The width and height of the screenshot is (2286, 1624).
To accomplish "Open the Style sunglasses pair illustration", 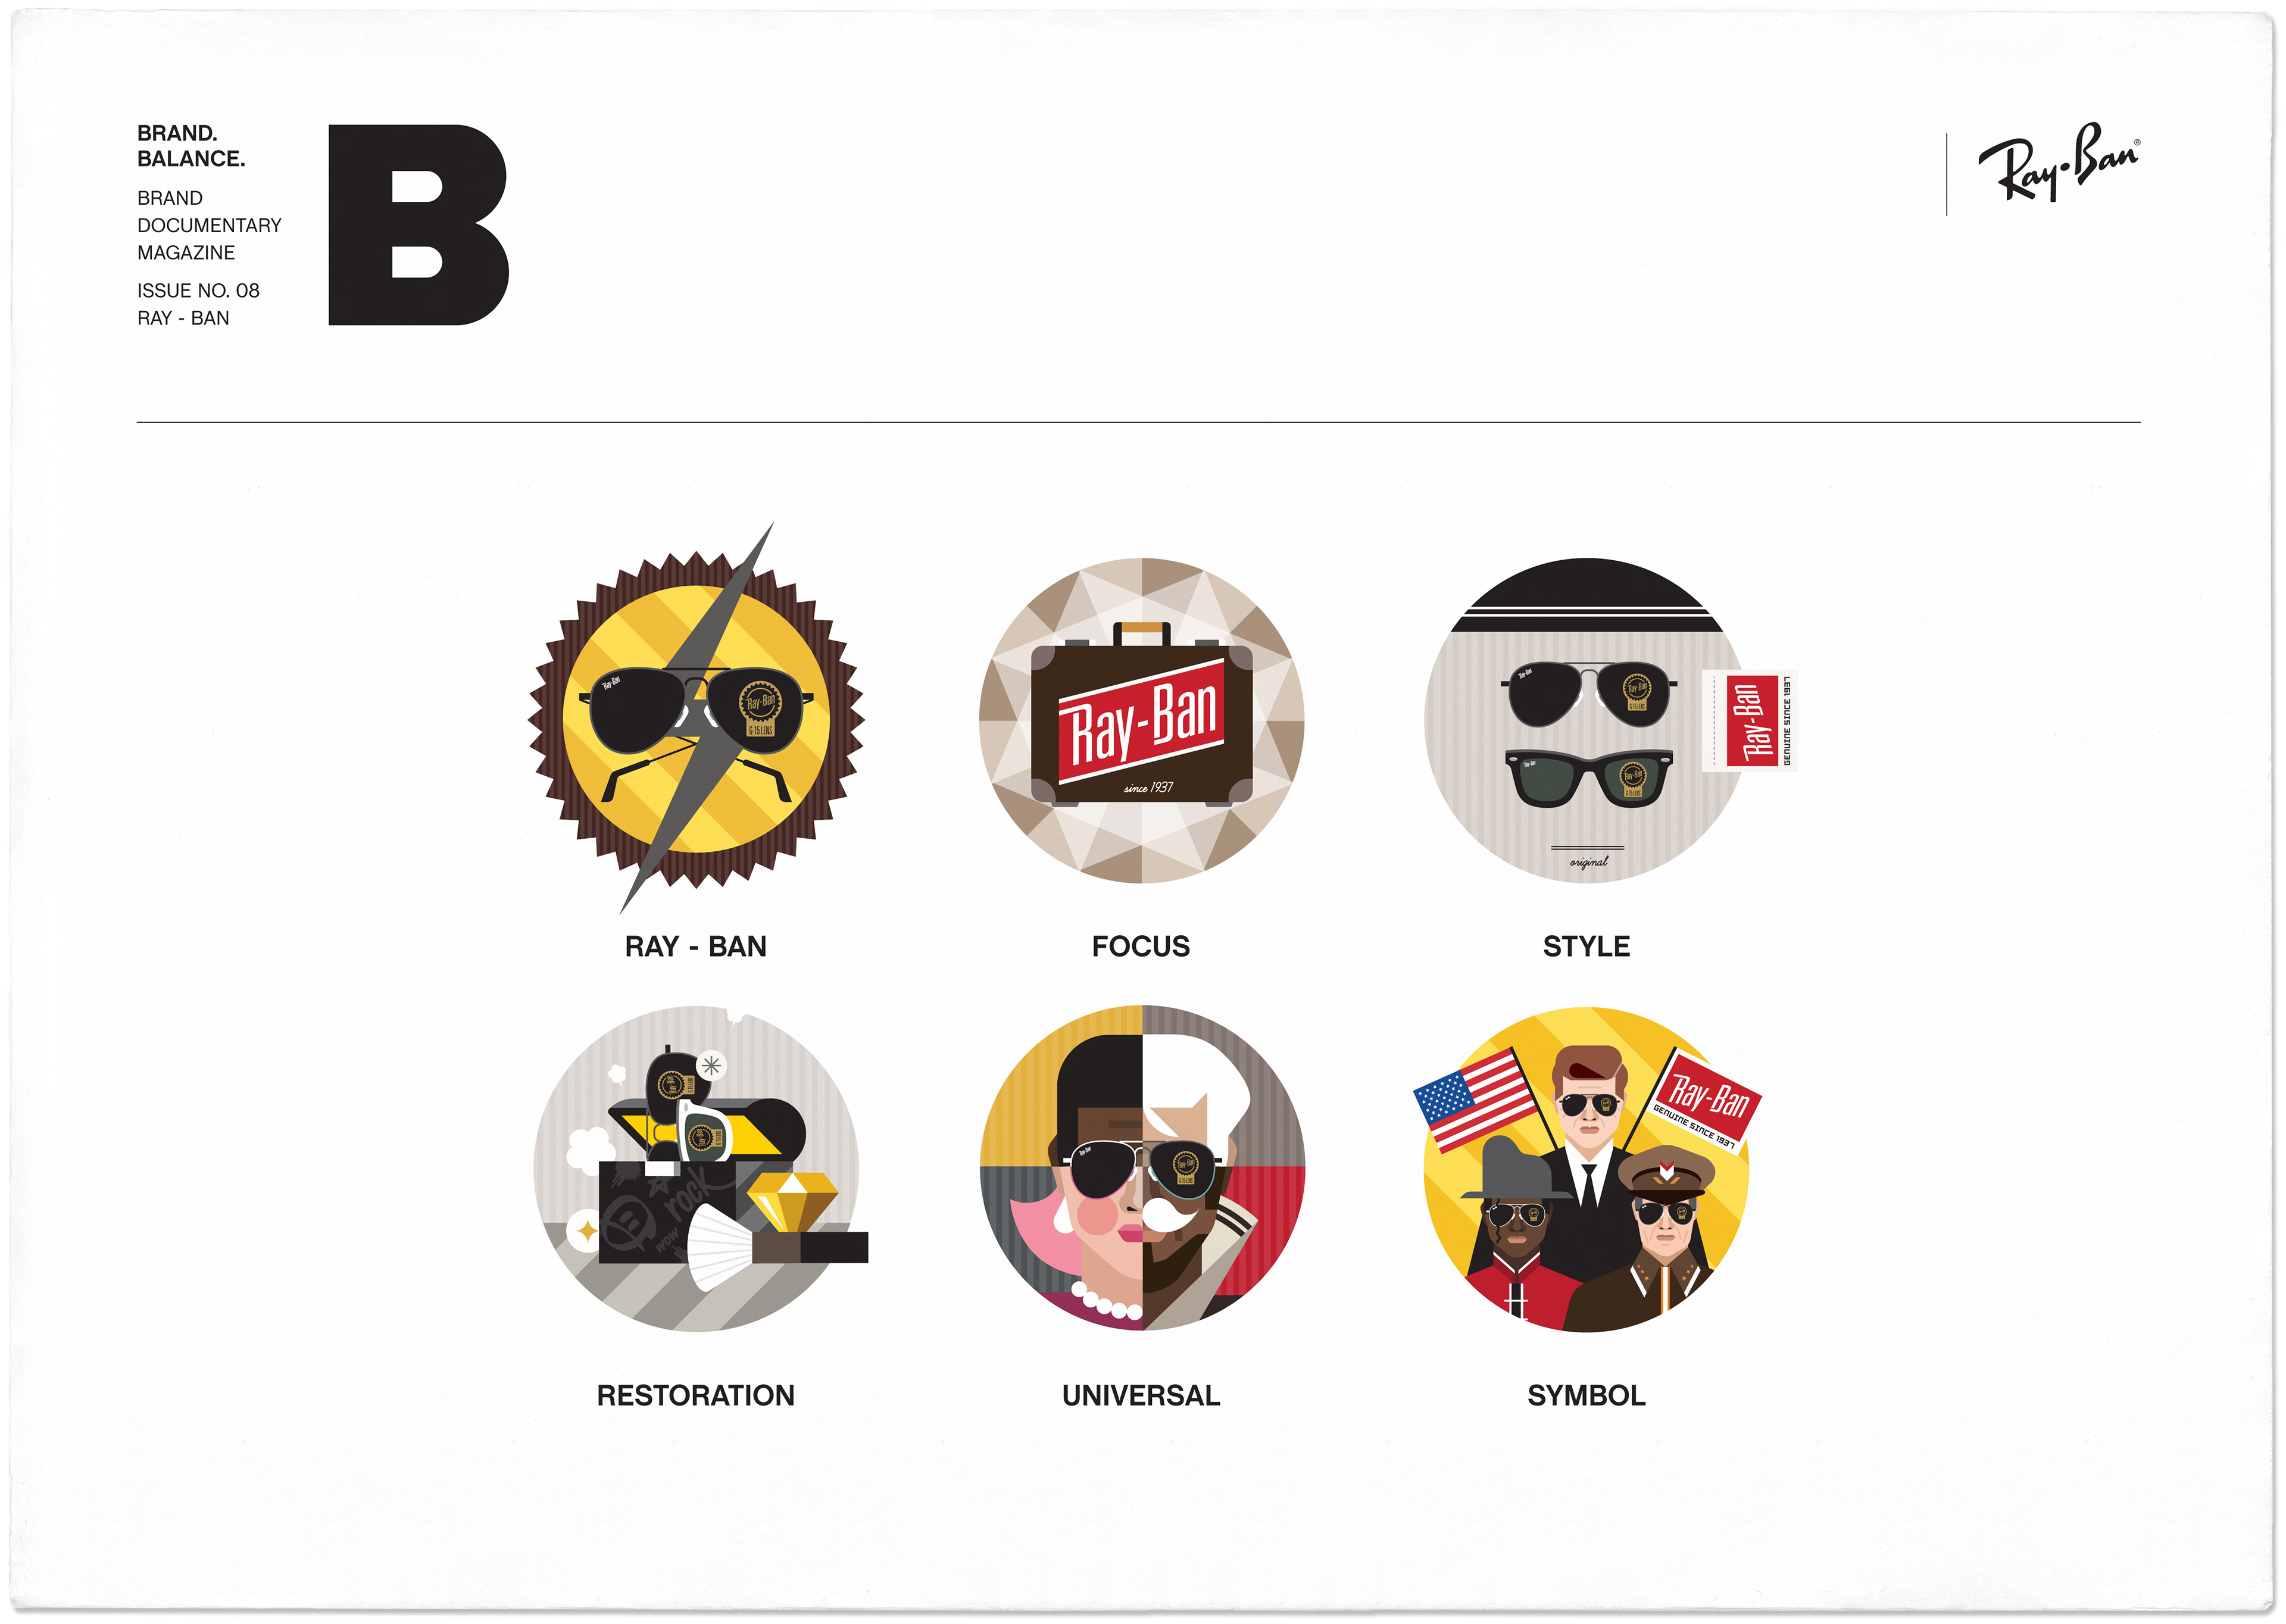I will (1586, 720).
